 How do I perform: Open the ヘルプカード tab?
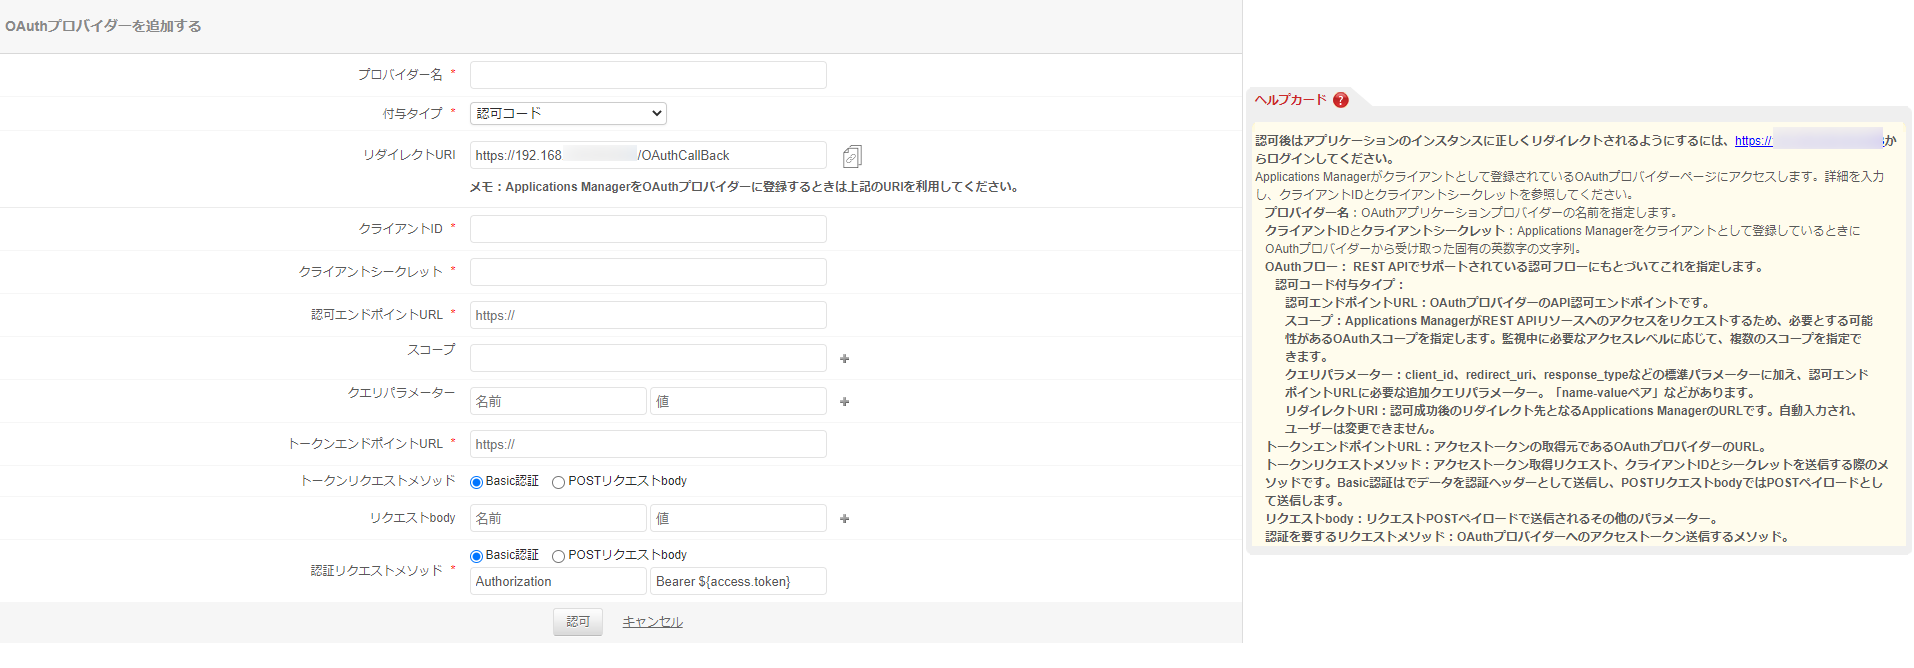click(x=1290, y=100)
